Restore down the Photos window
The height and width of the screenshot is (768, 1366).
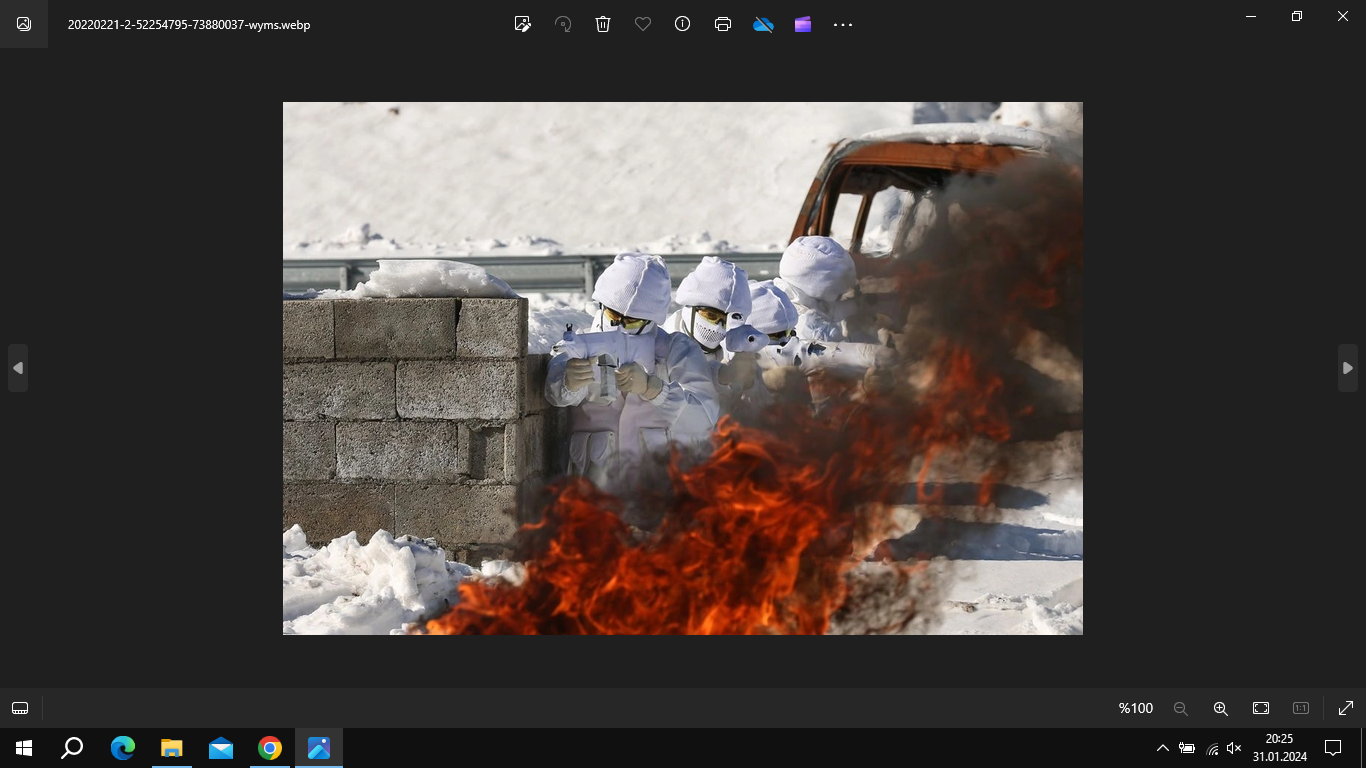coord(1297,16)
